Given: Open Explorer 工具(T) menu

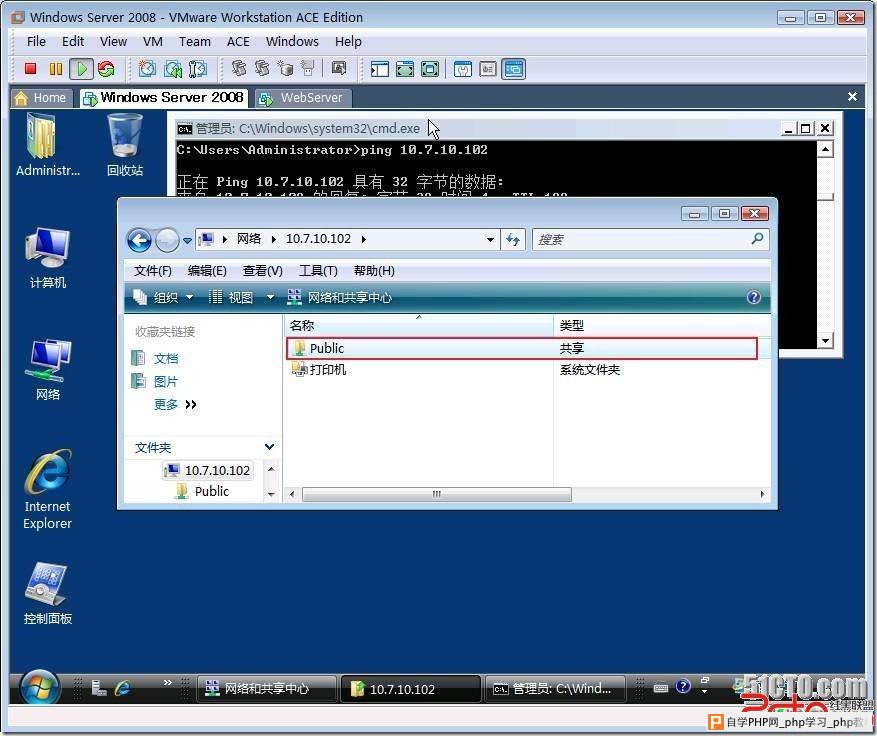Looking at the screenshot, I should 318,271.
